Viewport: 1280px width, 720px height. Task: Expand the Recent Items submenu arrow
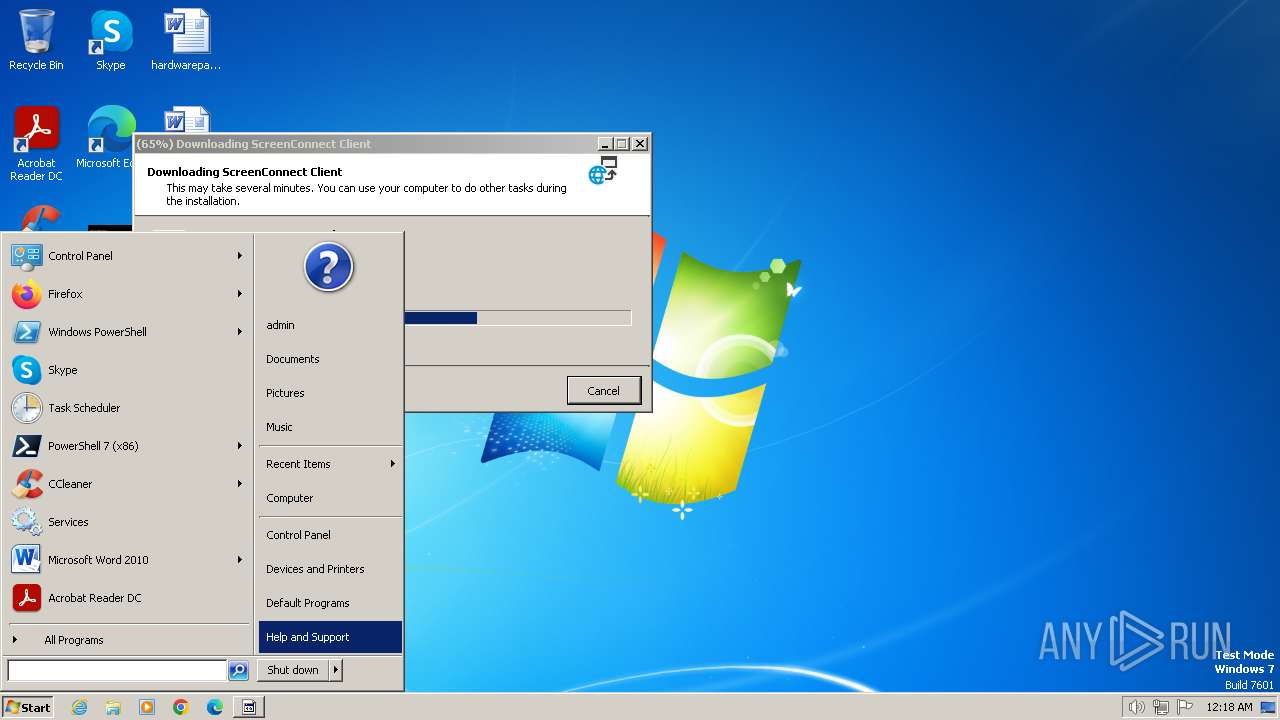click(x=393, y=464)
